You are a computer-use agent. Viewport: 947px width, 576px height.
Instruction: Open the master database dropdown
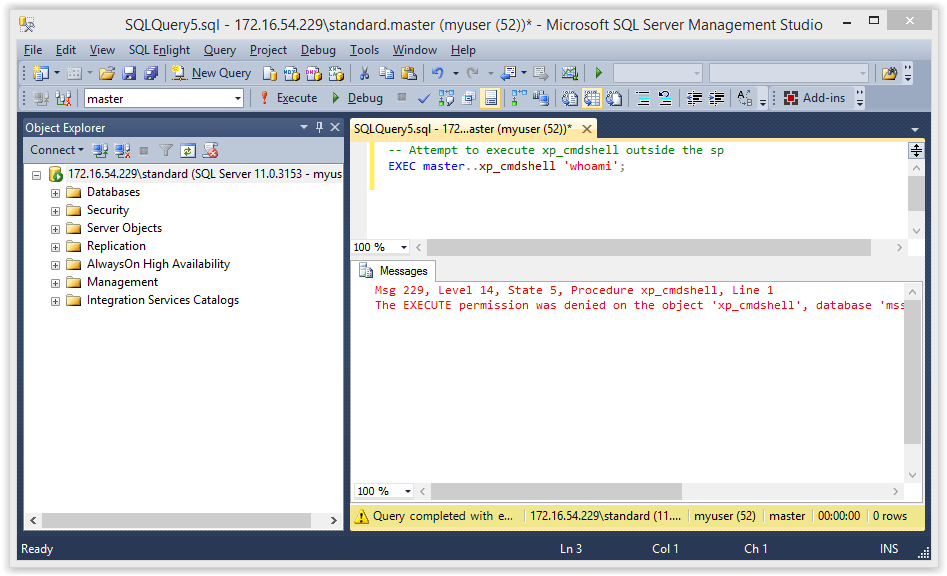pos(240,97)
